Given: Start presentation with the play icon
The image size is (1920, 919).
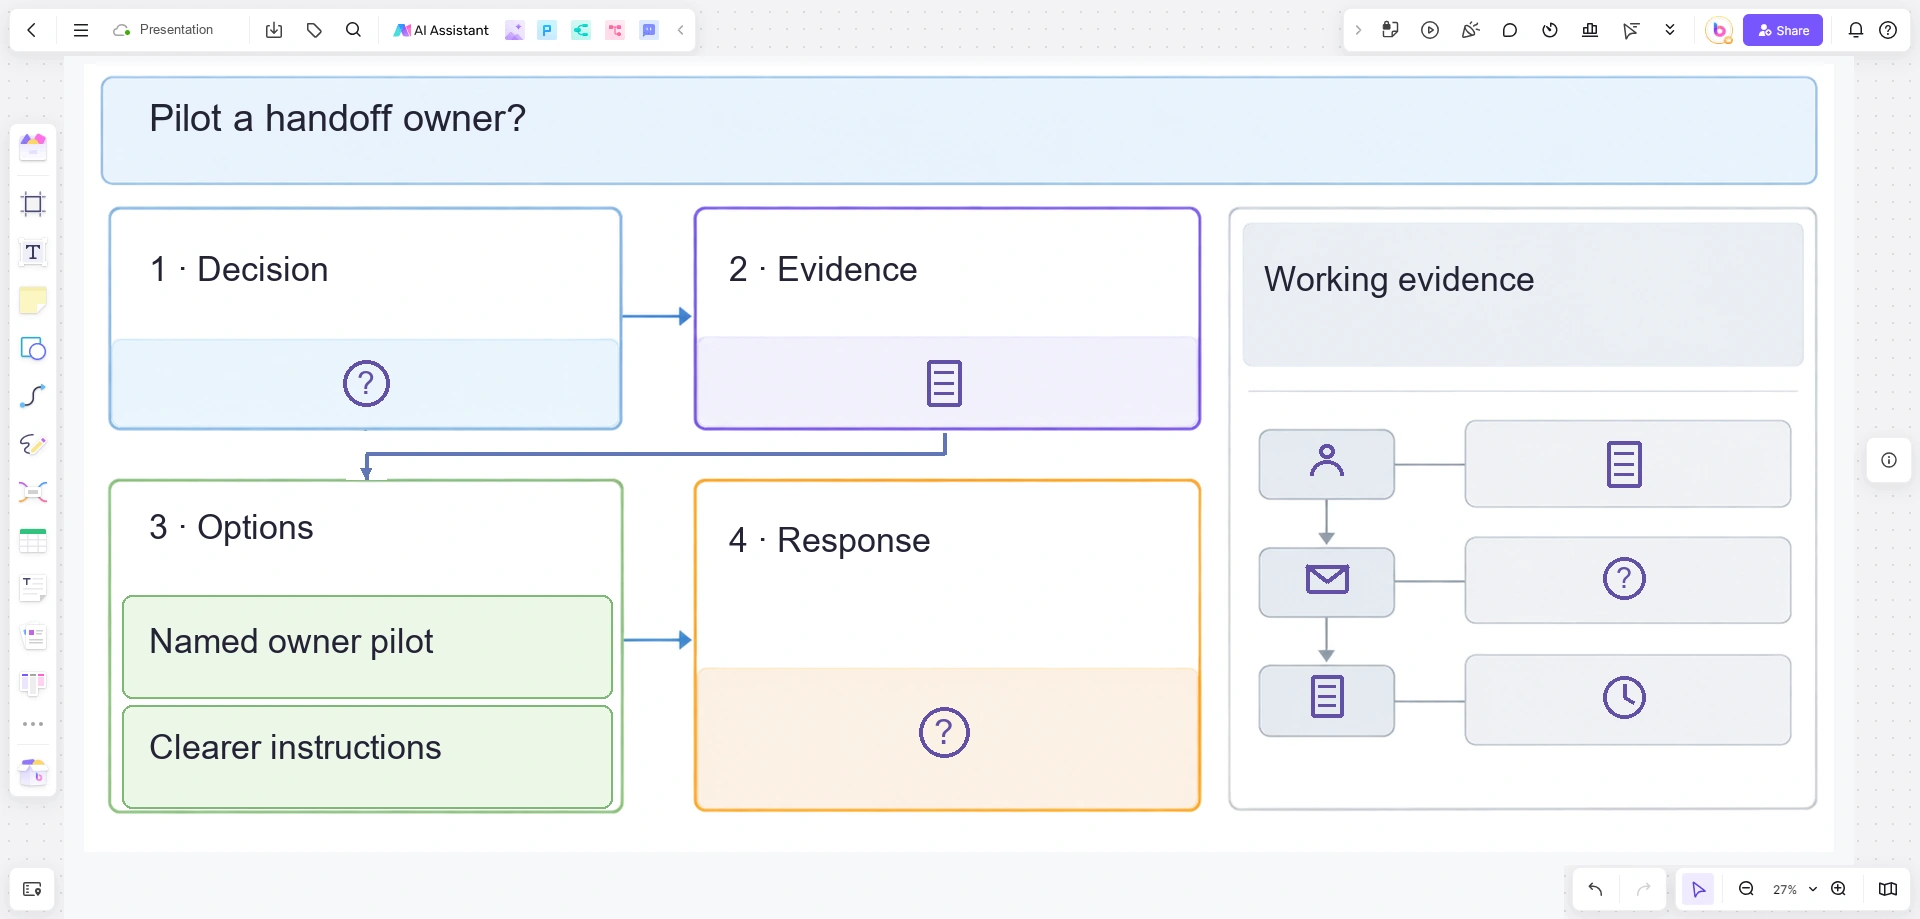Looking at the screenshot, I should [1430, 30].
